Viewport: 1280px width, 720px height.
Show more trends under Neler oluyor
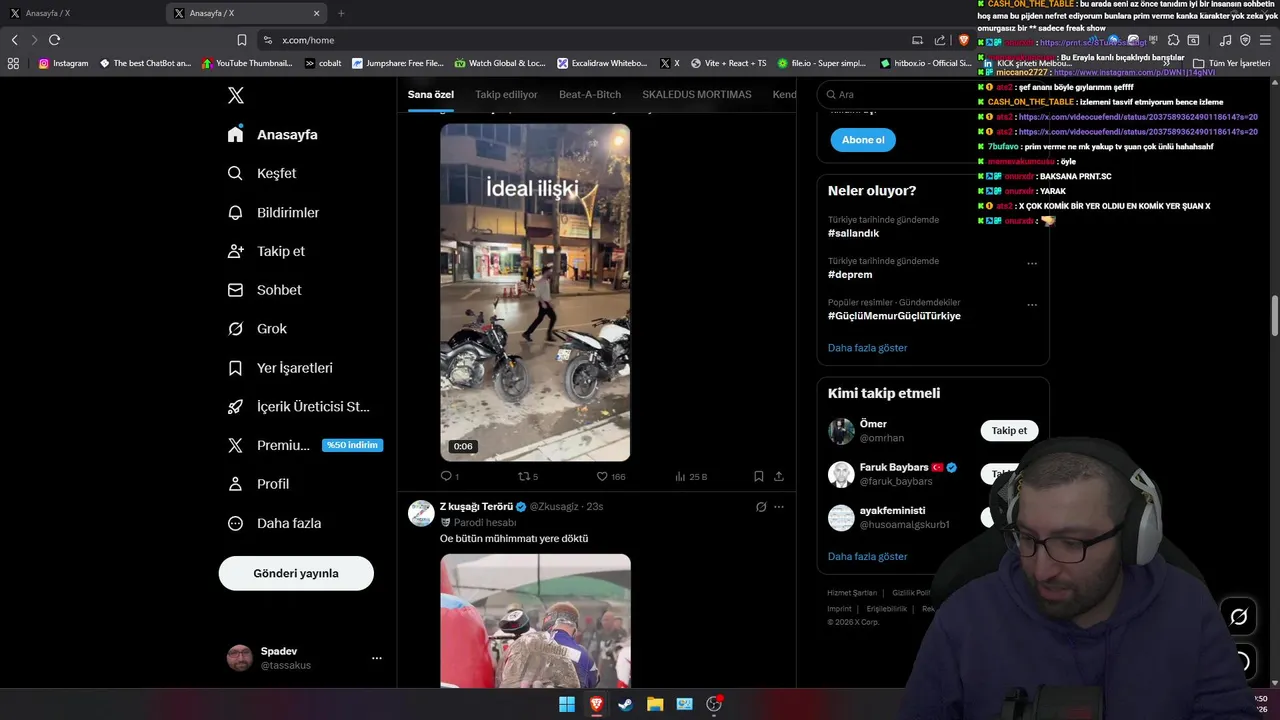pyautogui.click(x=867, y=348)
